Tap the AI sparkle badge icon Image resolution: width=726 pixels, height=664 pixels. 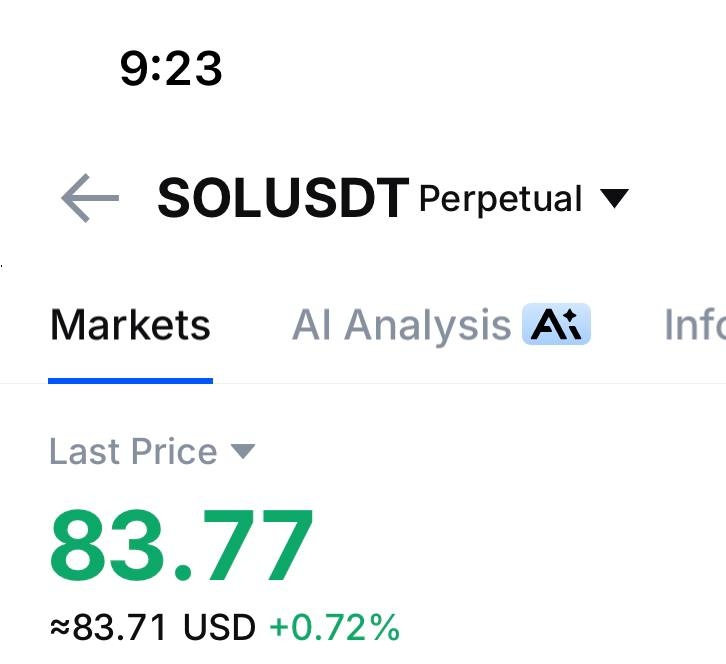556,325
